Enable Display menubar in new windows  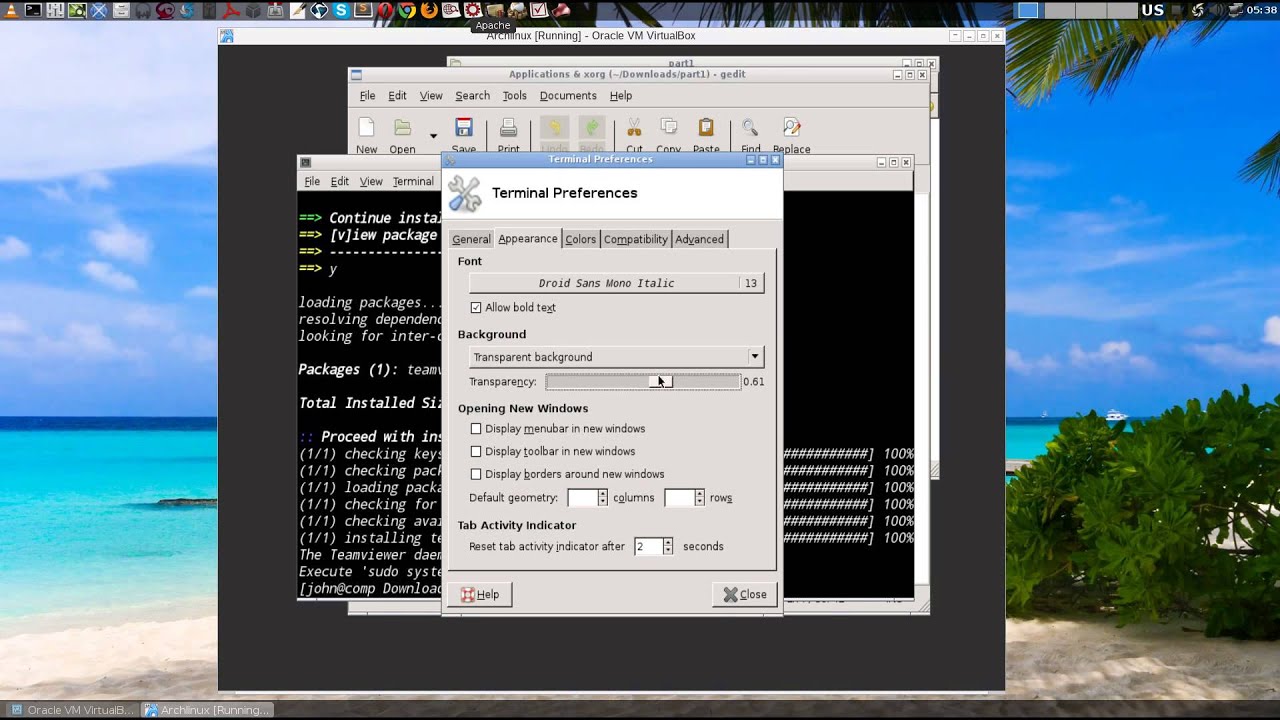click(476, 429)
